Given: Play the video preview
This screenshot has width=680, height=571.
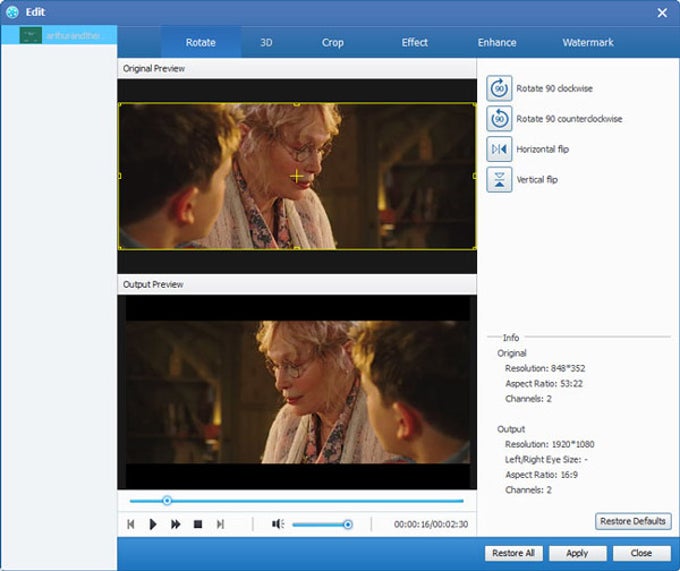Looking at the screenshot, I should pyautogui.click(x=153, y=524).
